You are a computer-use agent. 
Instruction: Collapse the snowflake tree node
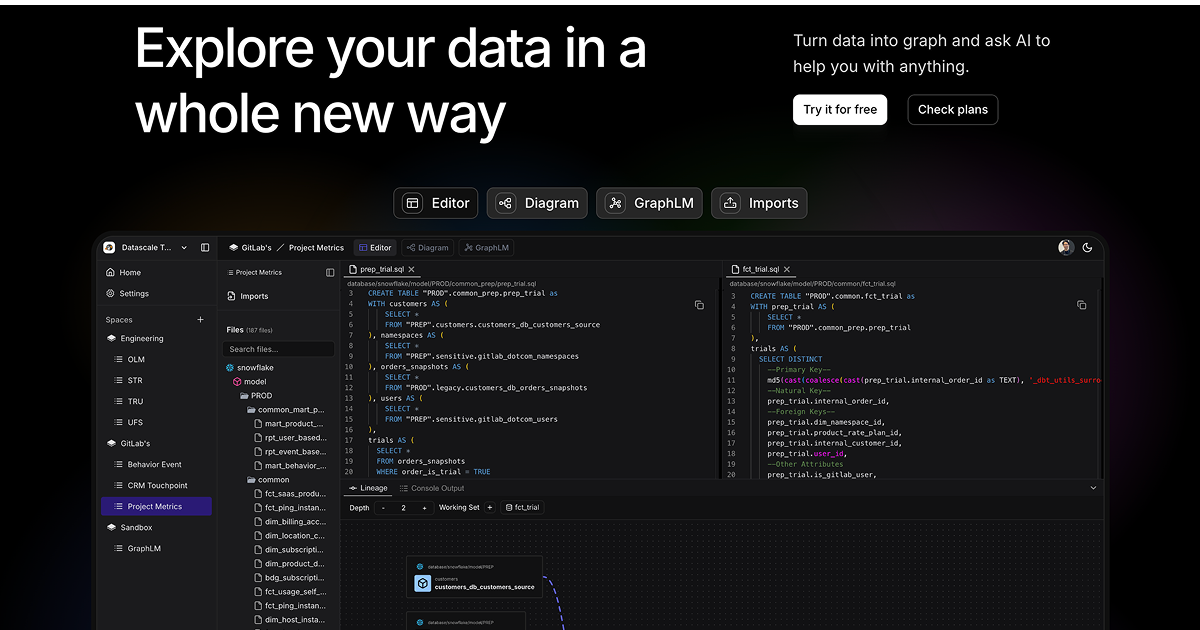pyautogui.click(x=250, y=367)
